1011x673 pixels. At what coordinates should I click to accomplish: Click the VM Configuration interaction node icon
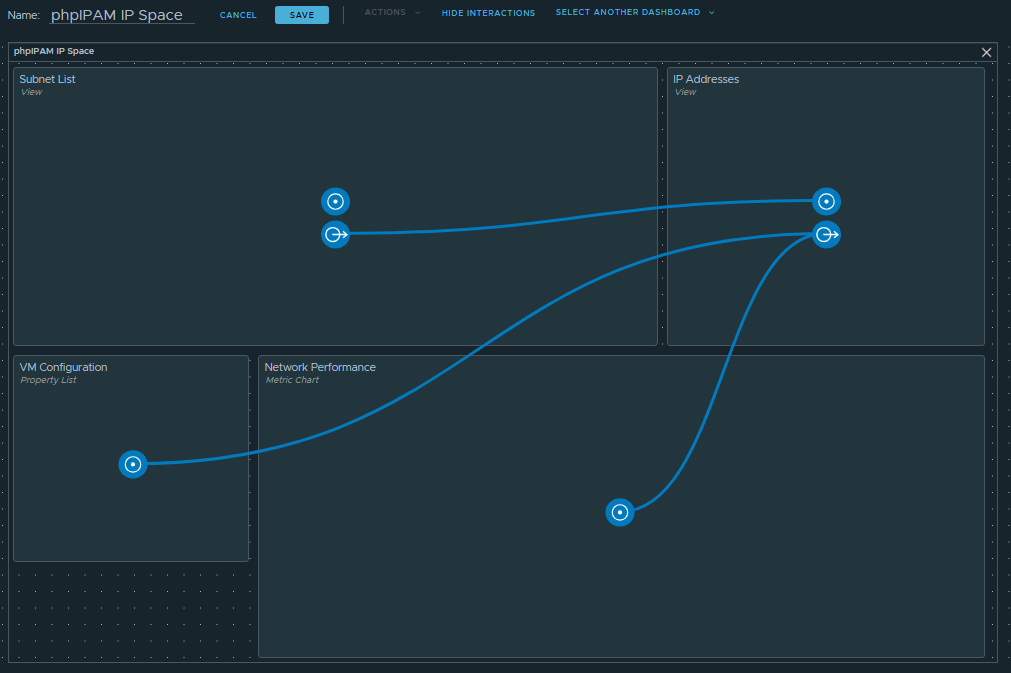click(133, 464)
